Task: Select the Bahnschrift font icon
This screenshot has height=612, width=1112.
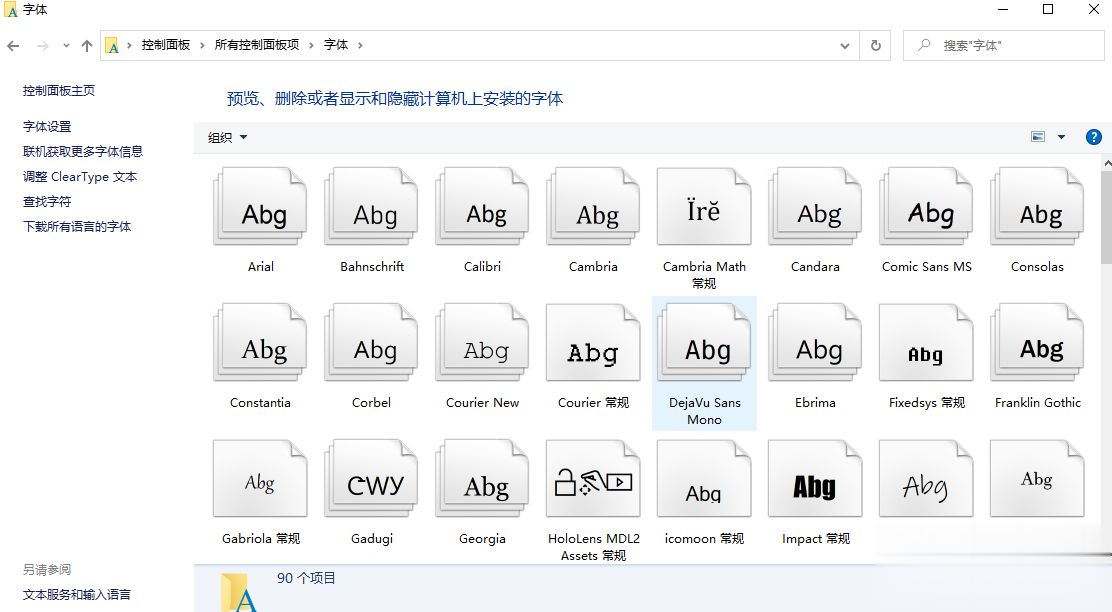Action: [x=372, y=207]
